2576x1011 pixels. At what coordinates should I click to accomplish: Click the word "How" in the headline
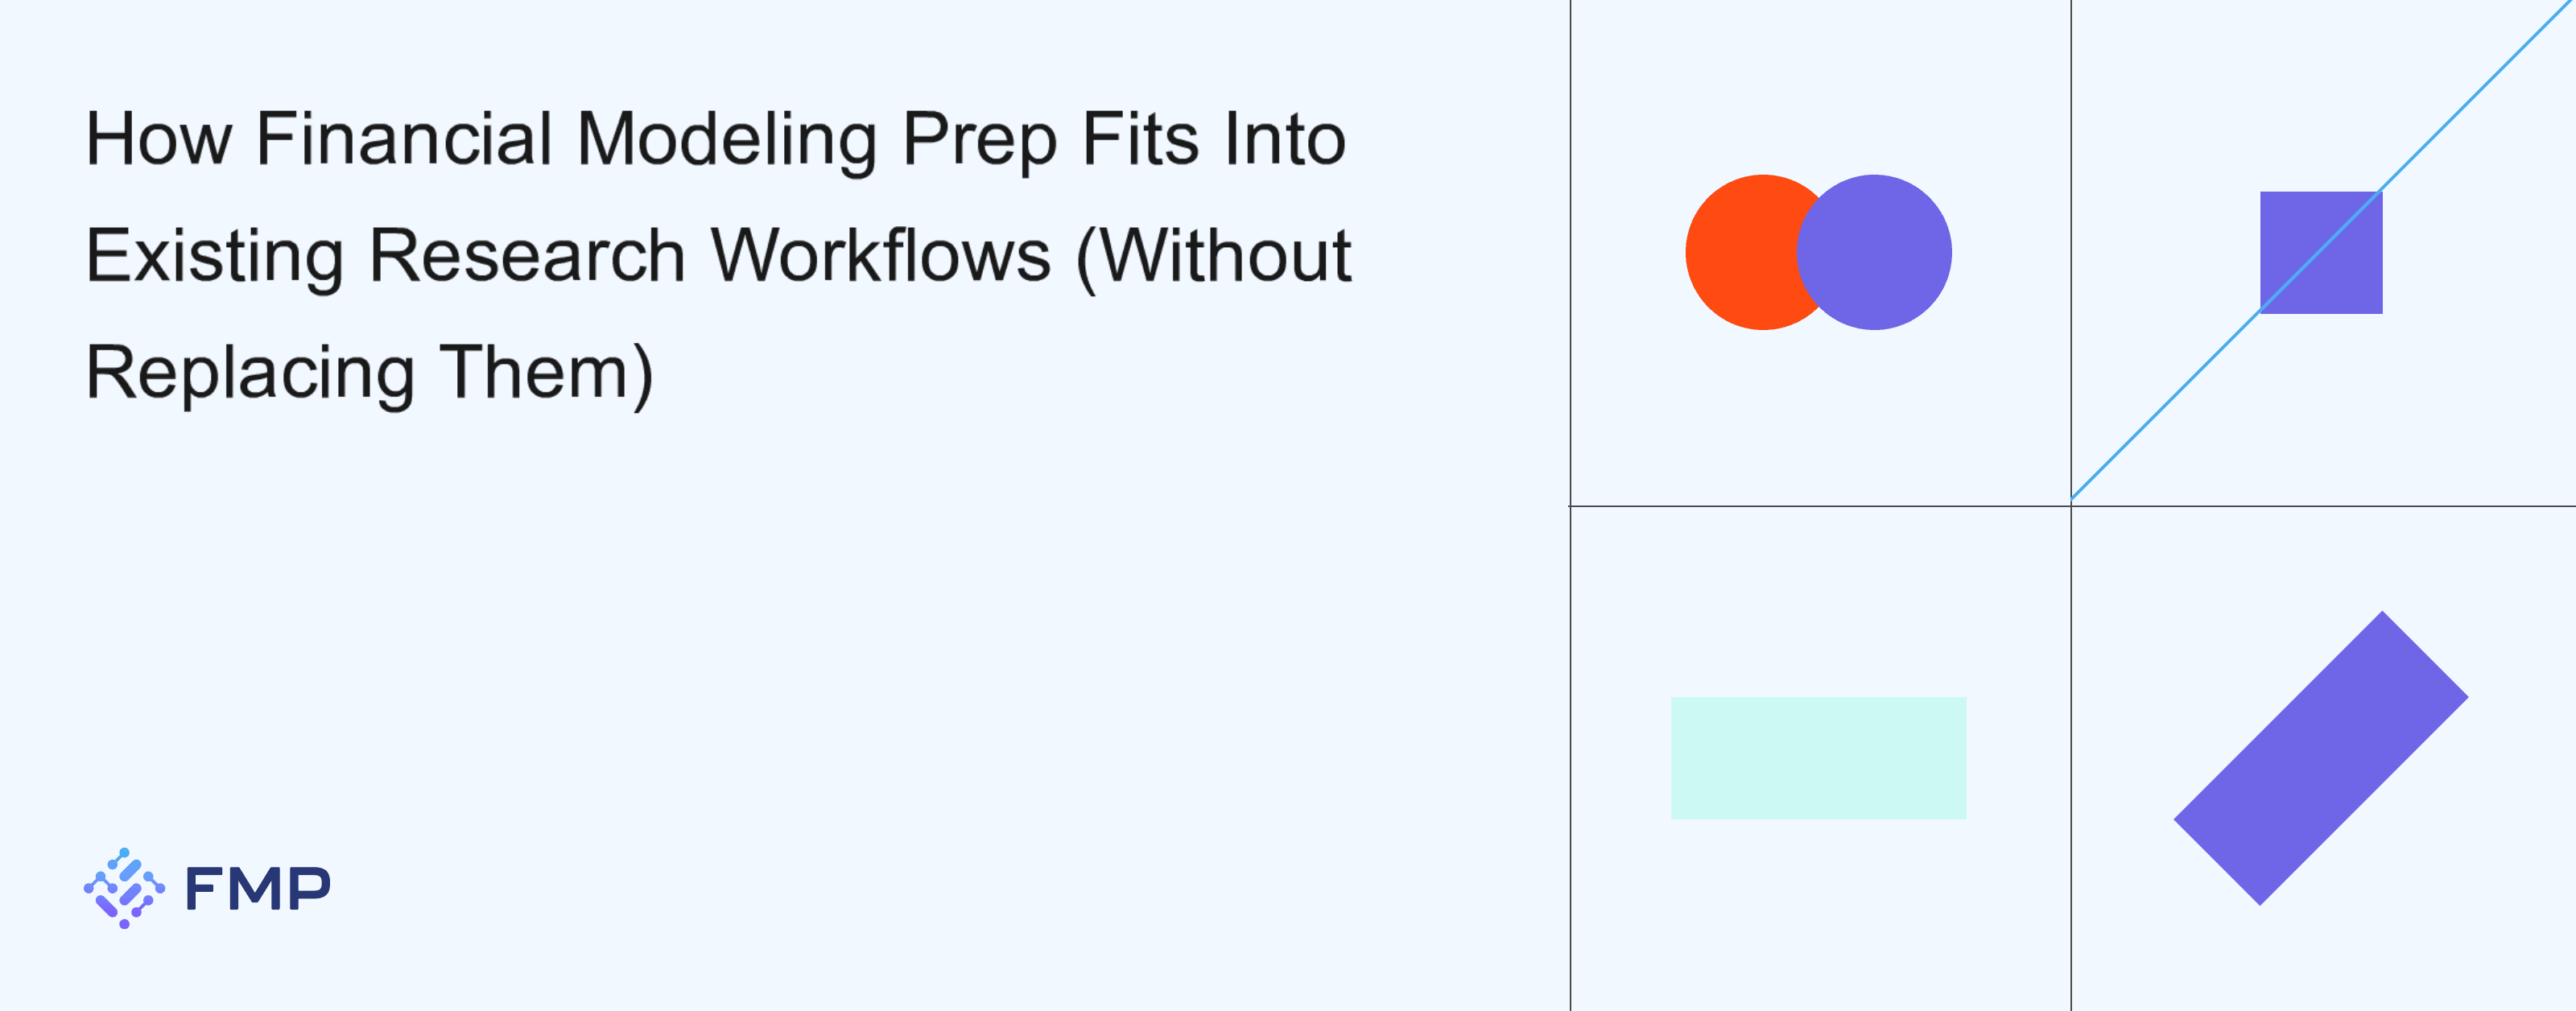[158, 139]
